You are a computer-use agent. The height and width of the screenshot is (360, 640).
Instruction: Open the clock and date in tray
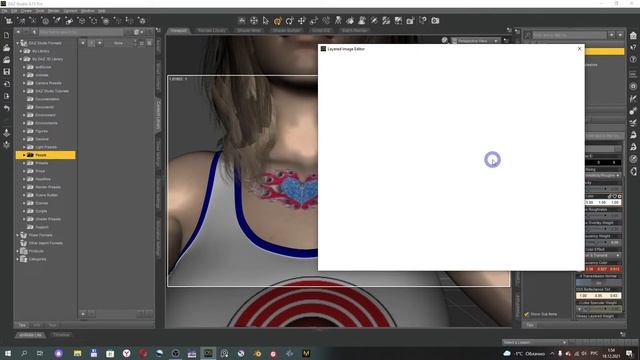[611, 353]
